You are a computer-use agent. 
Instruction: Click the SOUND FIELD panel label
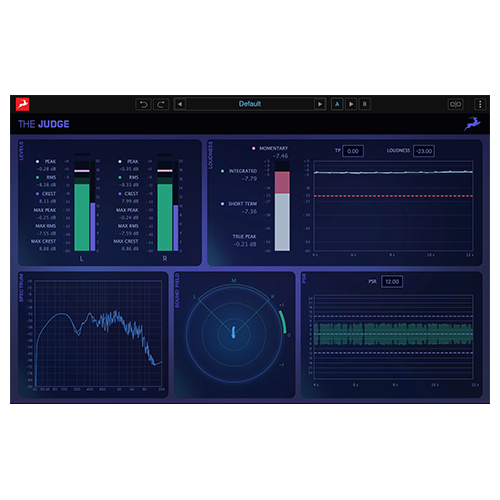177,291
